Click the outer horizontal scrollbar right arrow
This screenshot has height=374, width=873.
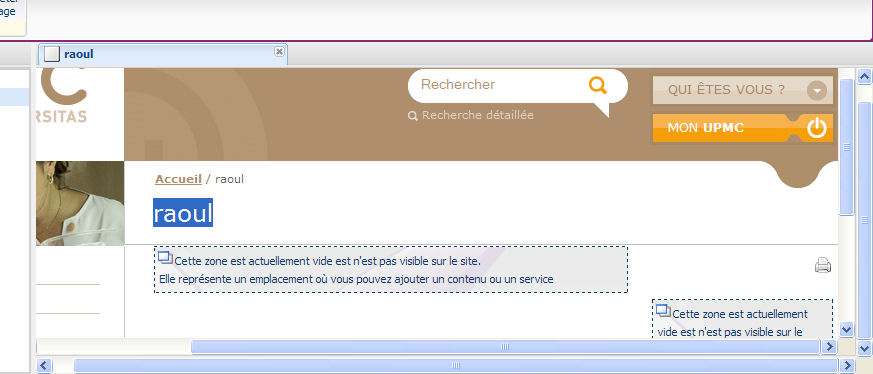[846, 366]
